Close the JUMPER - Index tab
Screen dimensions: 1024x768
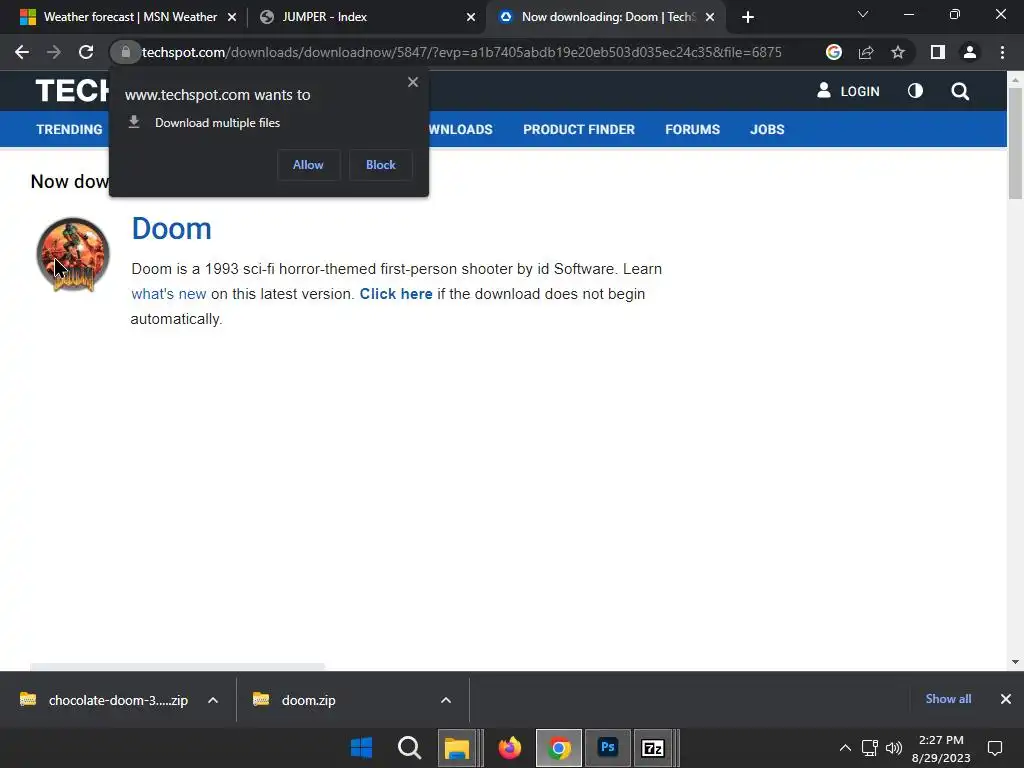(471, 17)
